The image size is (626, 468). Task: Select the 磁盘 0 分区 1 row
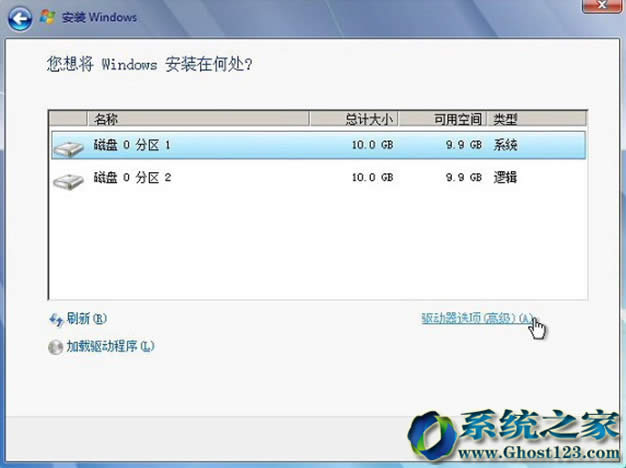point(133,146)
